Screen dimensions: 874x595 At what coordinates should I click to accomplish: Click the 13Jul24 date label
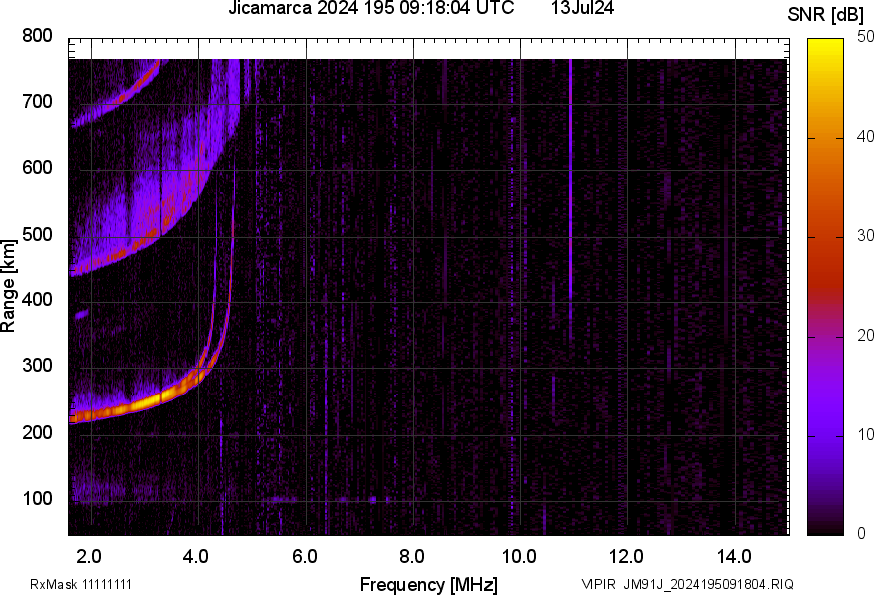[x=583, y=9]
